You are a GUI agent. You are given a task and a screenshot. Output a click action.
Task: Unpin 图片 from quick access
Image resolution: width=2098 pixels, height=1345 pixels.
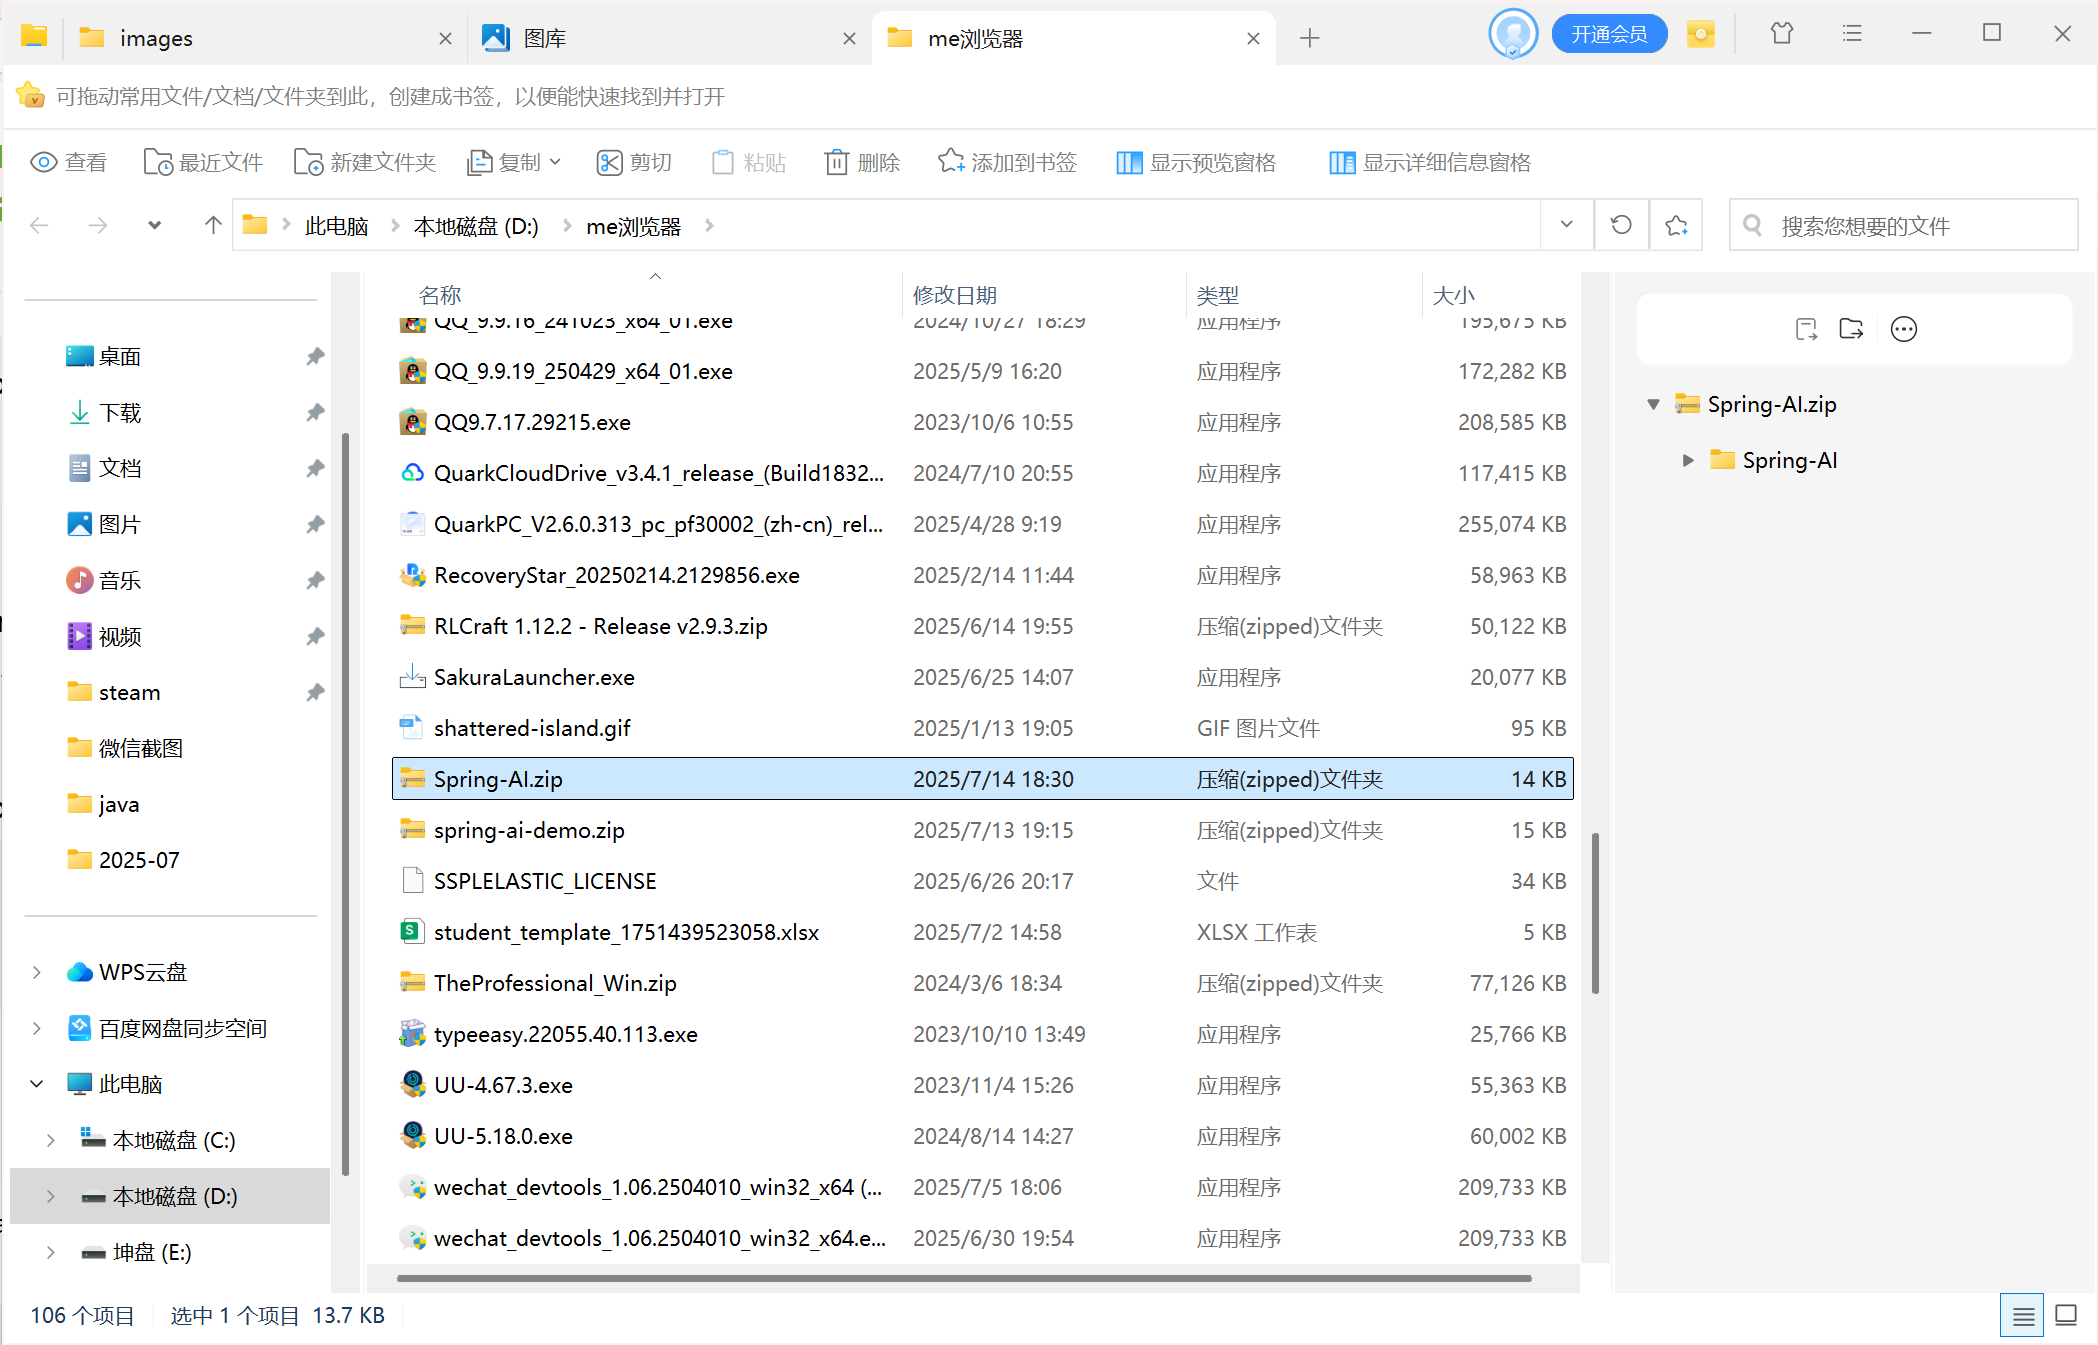315,524
